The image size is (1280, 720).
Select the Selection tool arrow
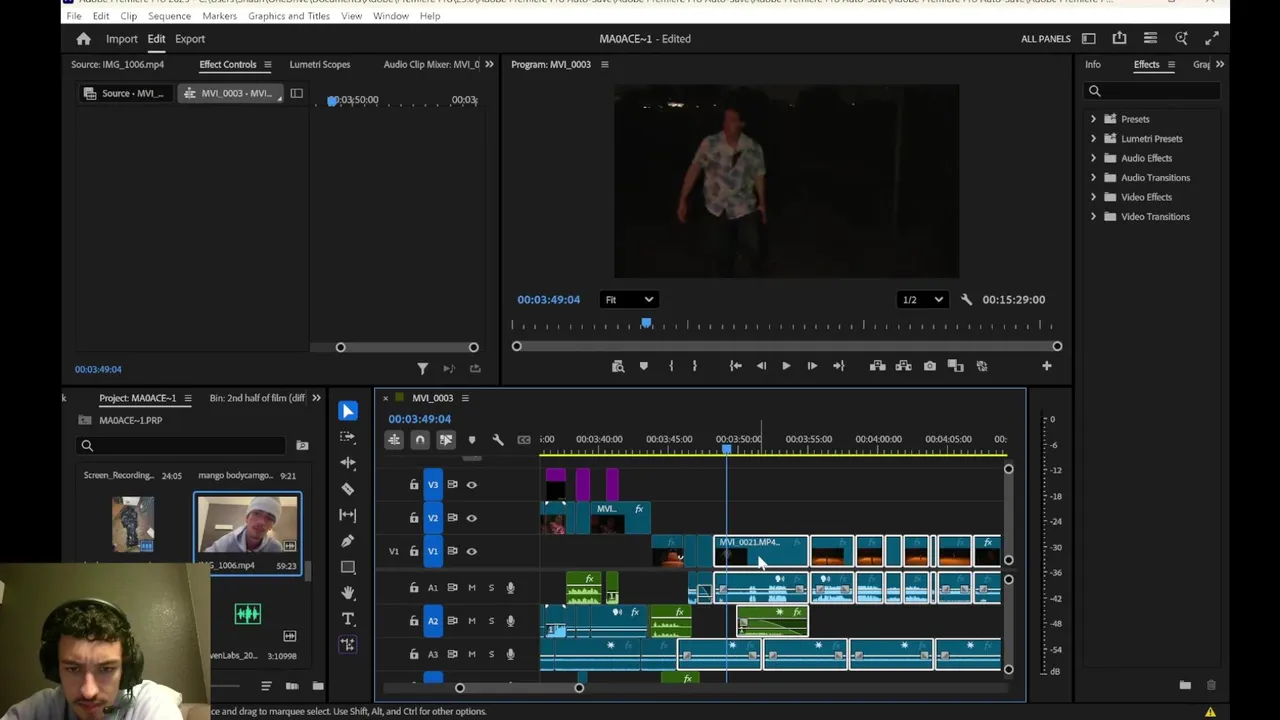tap(347, 411)
